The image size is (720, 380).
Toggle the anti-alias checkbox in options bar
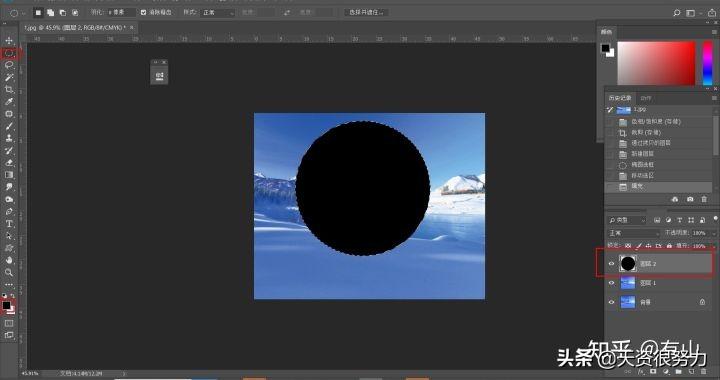tap(143, 12)
